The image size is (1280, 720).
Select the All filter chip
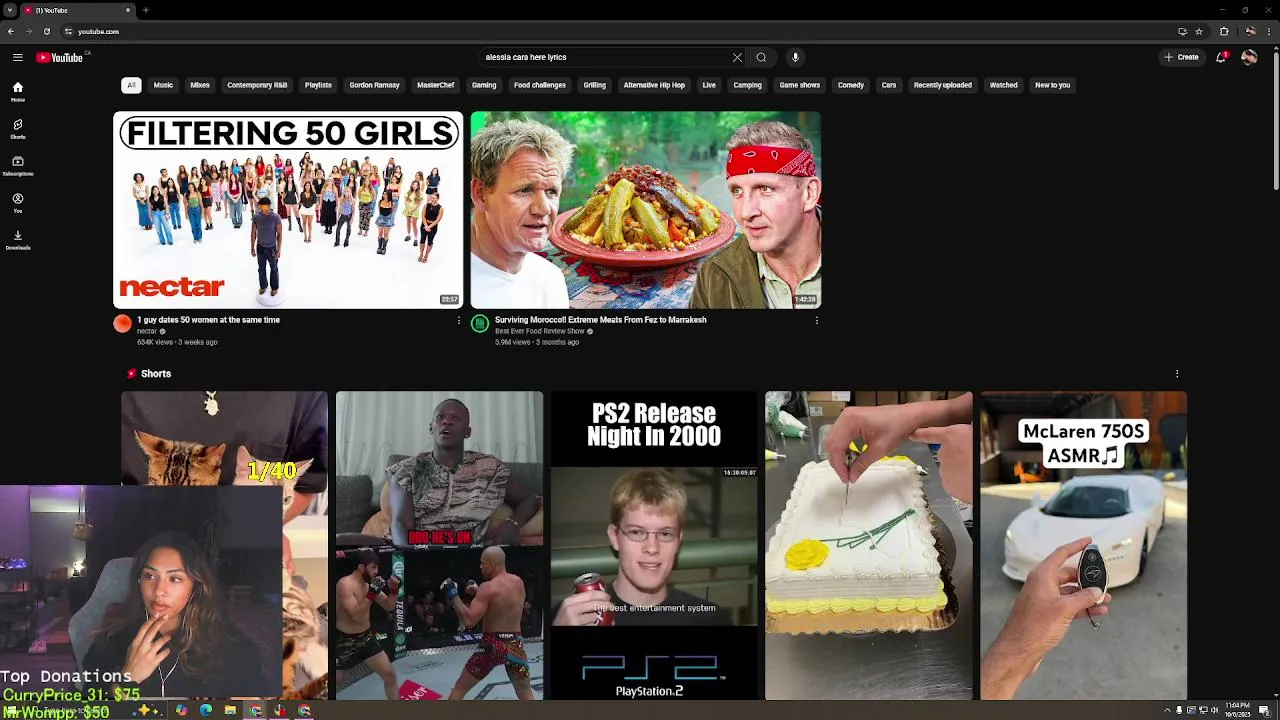131,85
